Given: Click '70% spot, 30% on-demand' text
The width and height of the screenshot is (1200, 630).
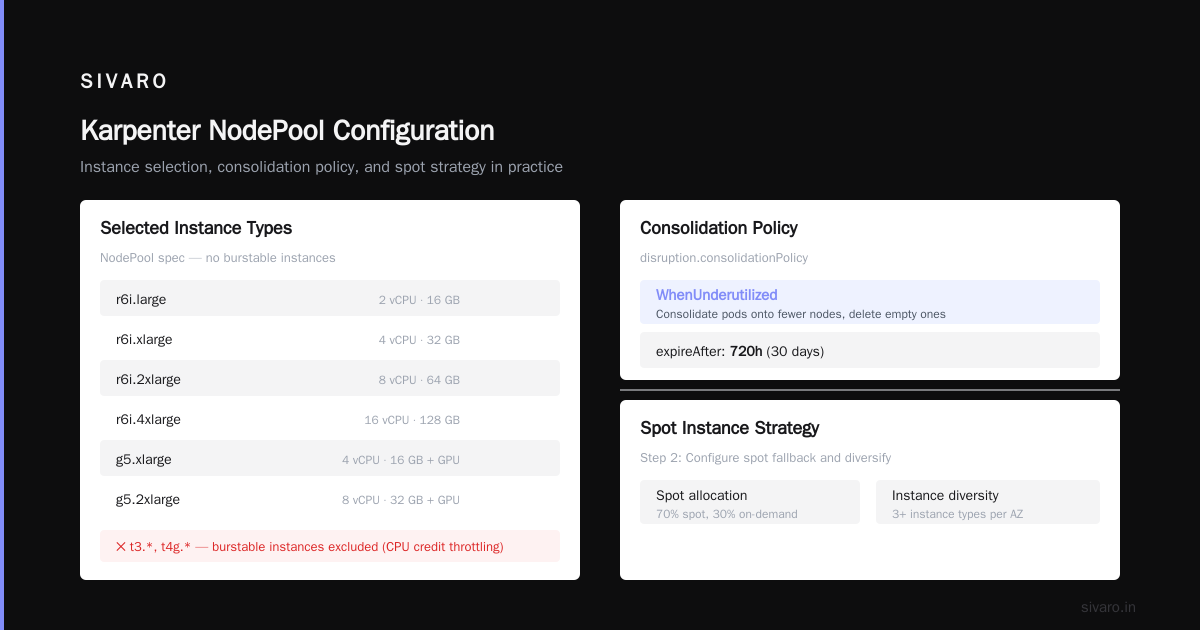Looking at the screenshot, I should [x=727, y=514].
